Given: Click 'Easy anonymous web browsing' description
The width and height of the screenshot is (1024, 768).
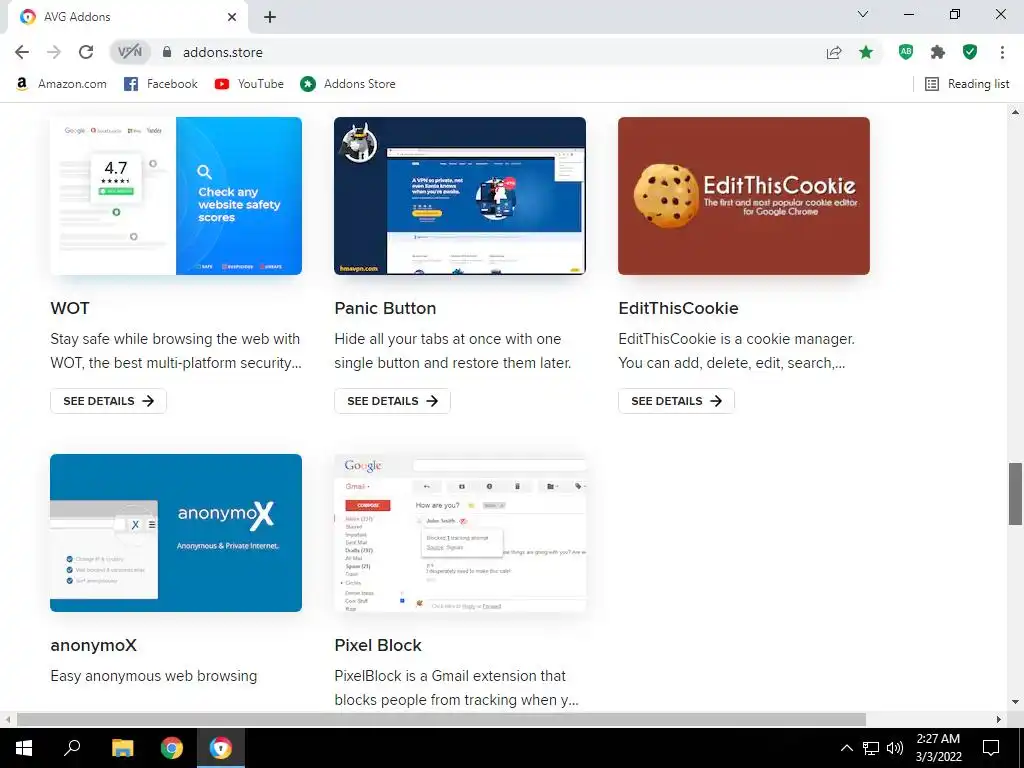Looking at the screenshot, I should click(x=153, y=676).
